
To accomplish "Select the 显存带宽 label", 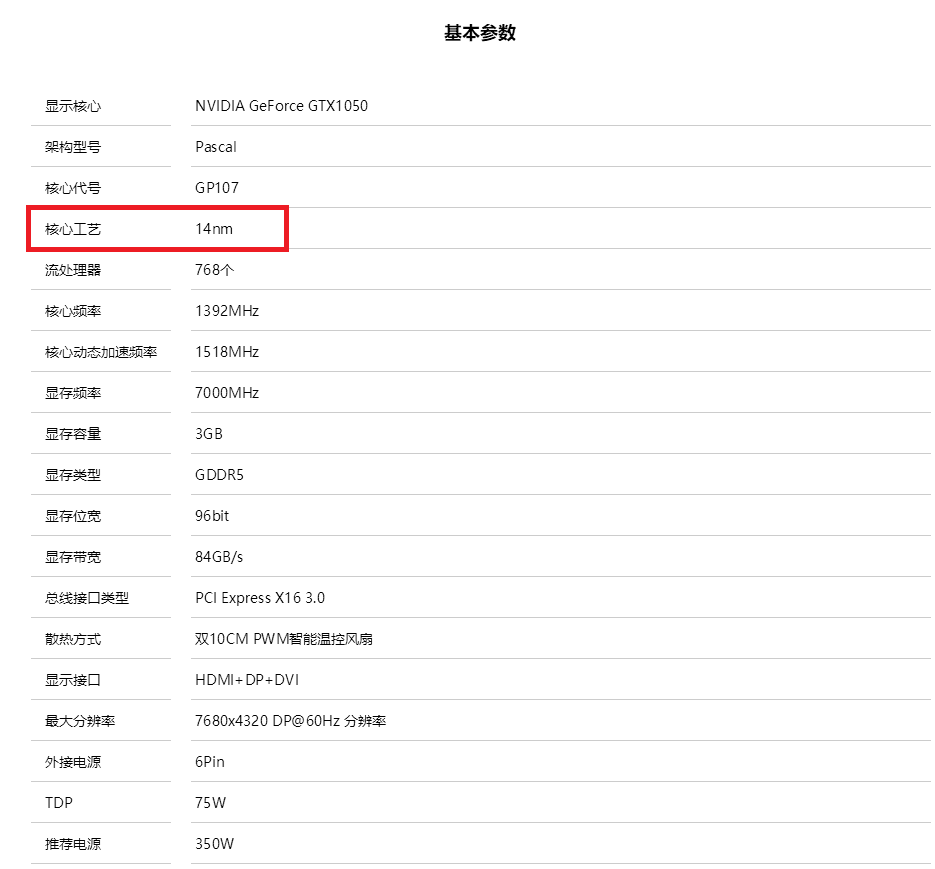I will click(73, 558).
